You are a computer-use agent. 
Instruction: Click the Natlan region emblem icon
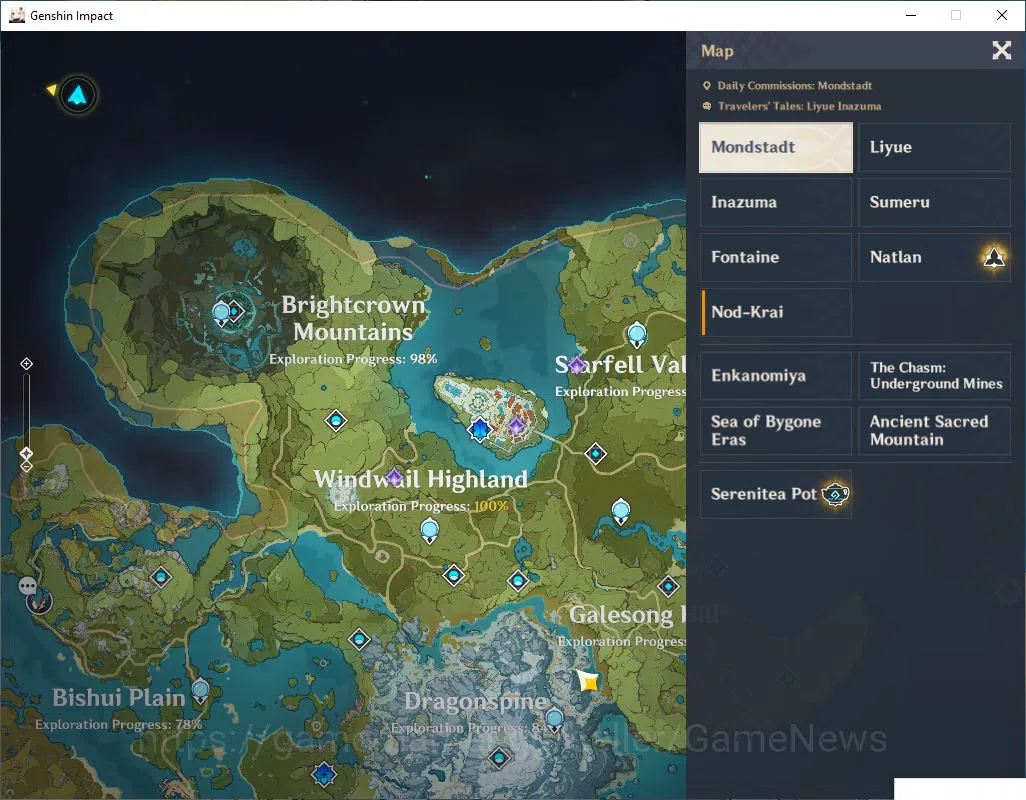tap(994, 257)
